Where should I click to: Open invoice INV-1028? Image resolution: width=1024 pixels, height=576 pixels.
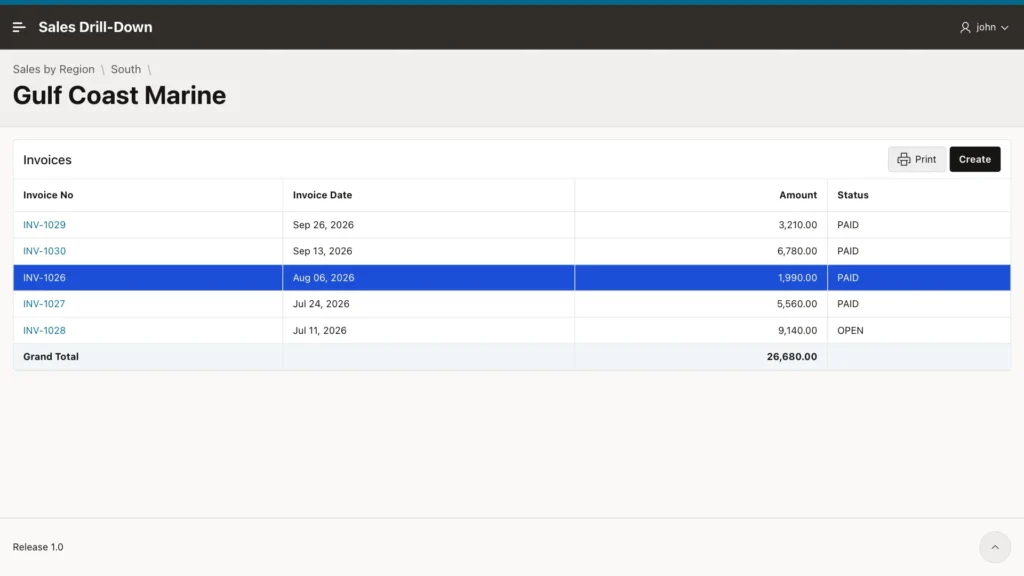click(44, 330)
